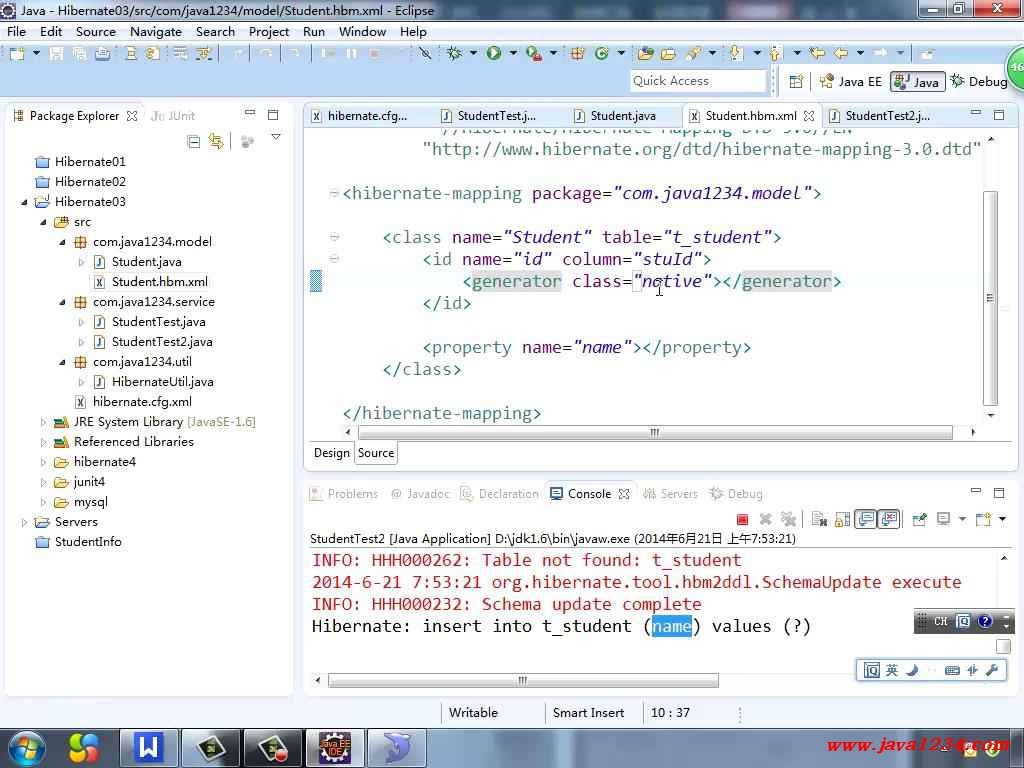Toggle Show Console When Standard Out Changes
Viewport: 1024px width, 768px height.
[866, 519]
